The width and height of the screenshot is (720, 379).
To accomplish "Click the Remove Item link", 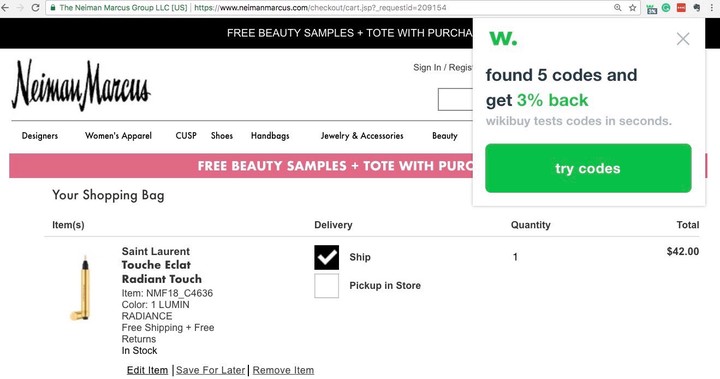I will (x=283, y=370).
